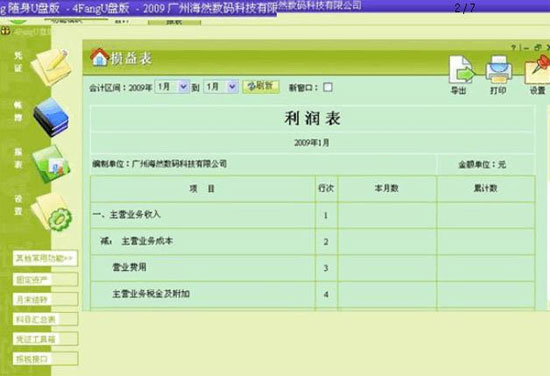Click the 项目 column header
Screen dimensions: 550x376
202,189
